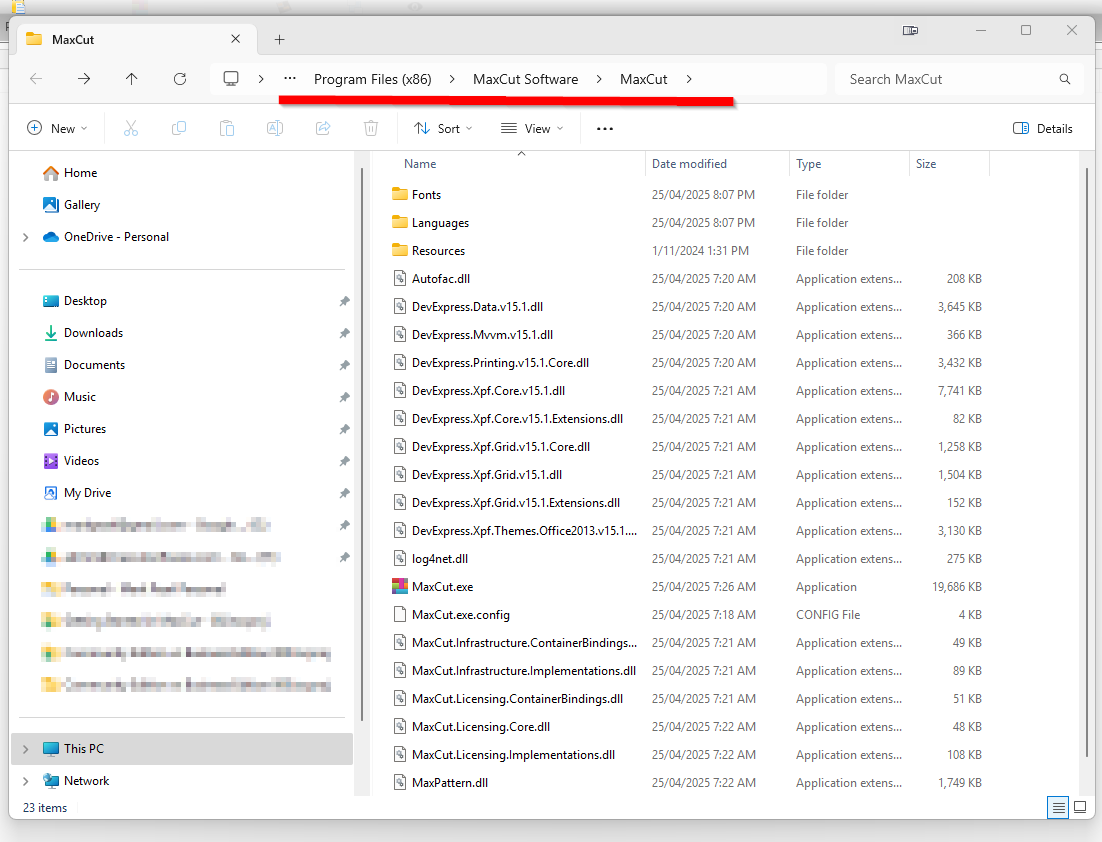Open the View dropdown menu

click(x=532, y=128)
